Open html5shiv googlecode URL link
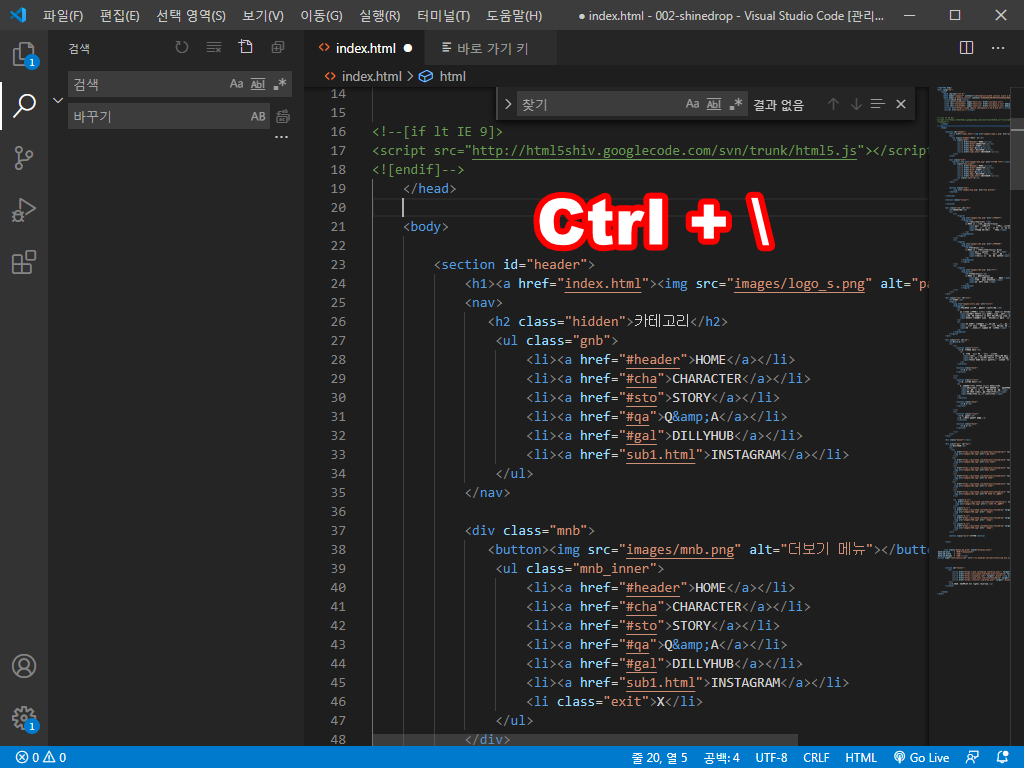This screenshot has height=768, width=1024. pos(664,151)
